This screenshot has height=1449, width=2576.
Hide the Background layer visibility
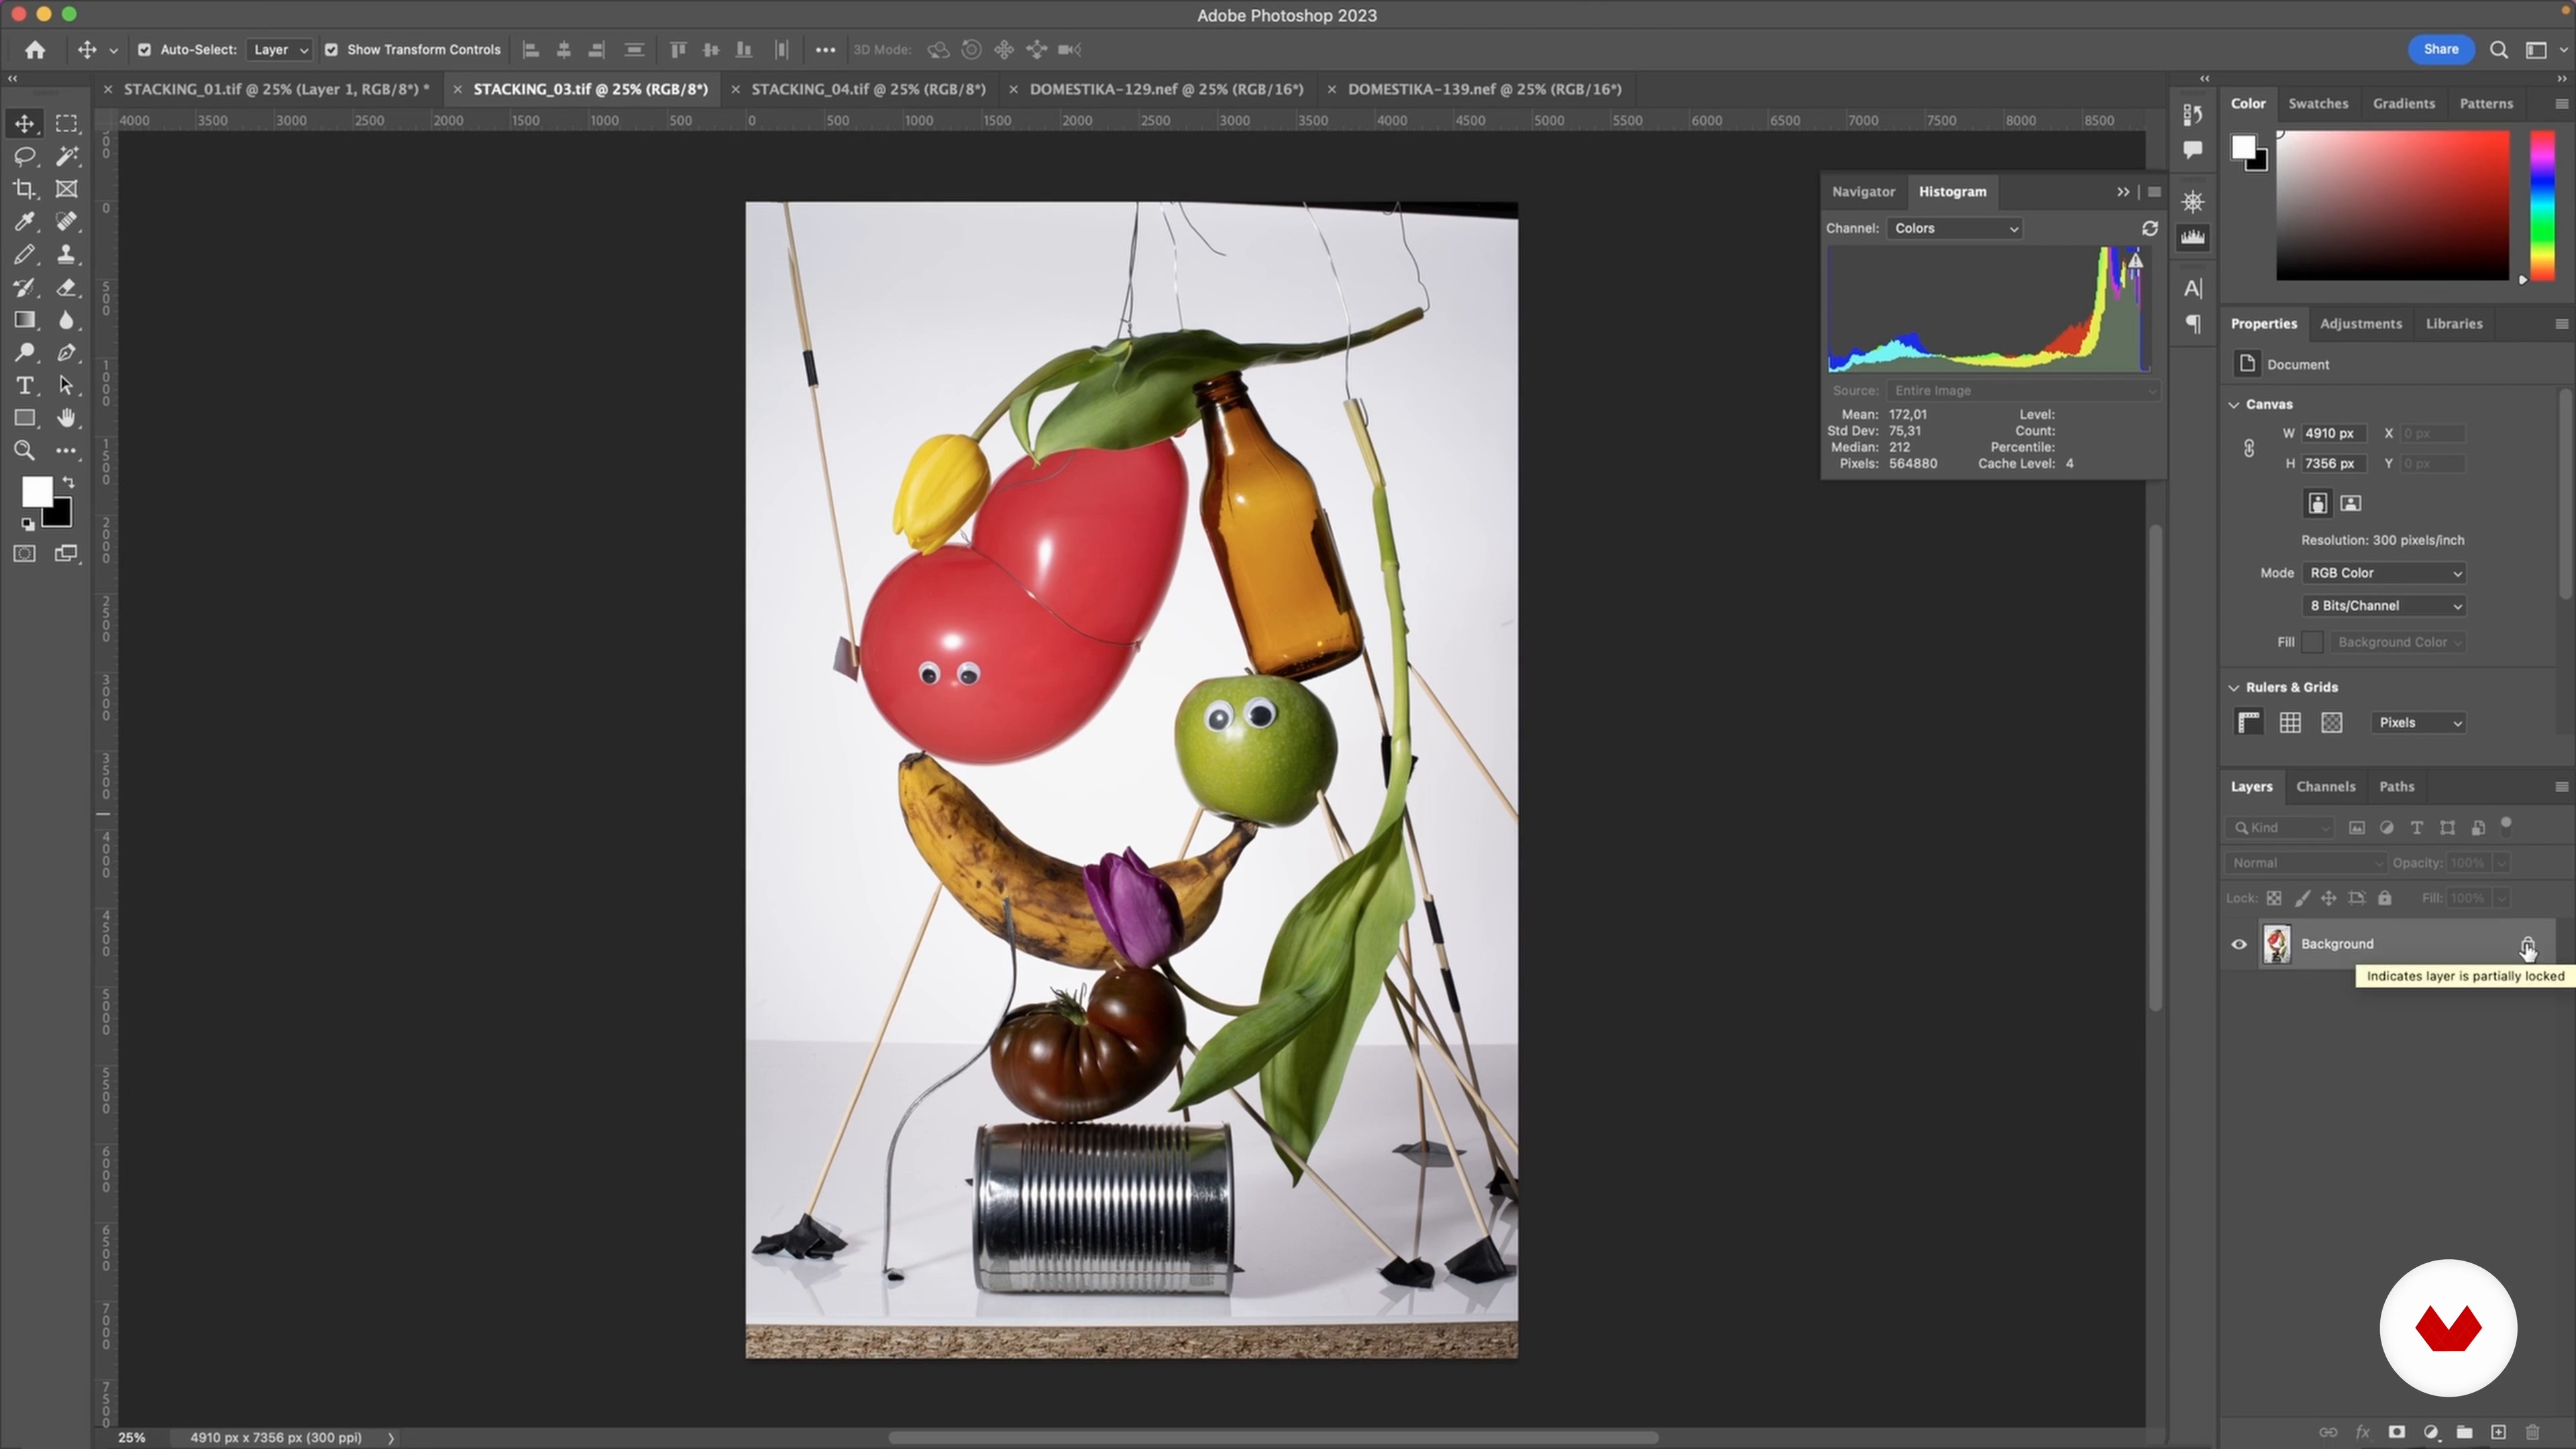click(x=2239, y=944)
